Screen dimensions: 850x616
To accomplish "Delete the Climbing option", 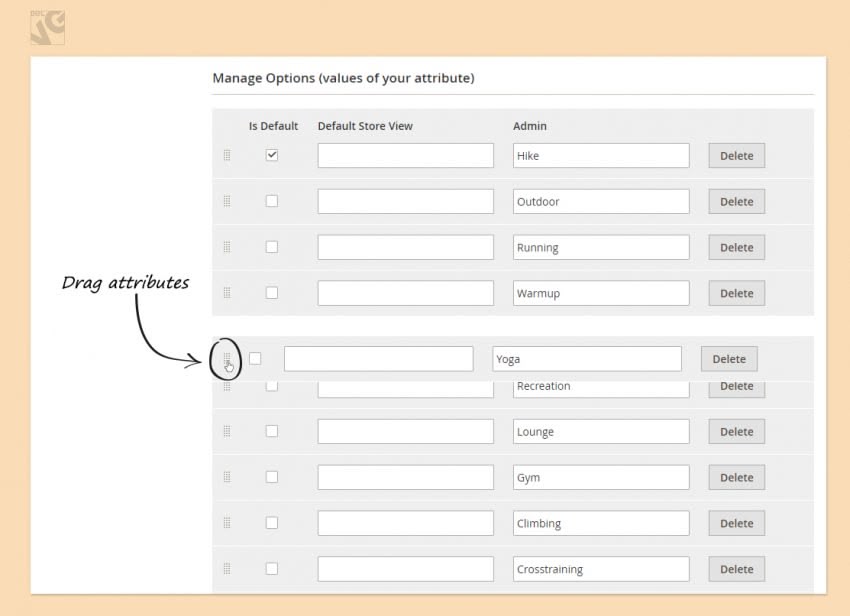I will 737,523.
